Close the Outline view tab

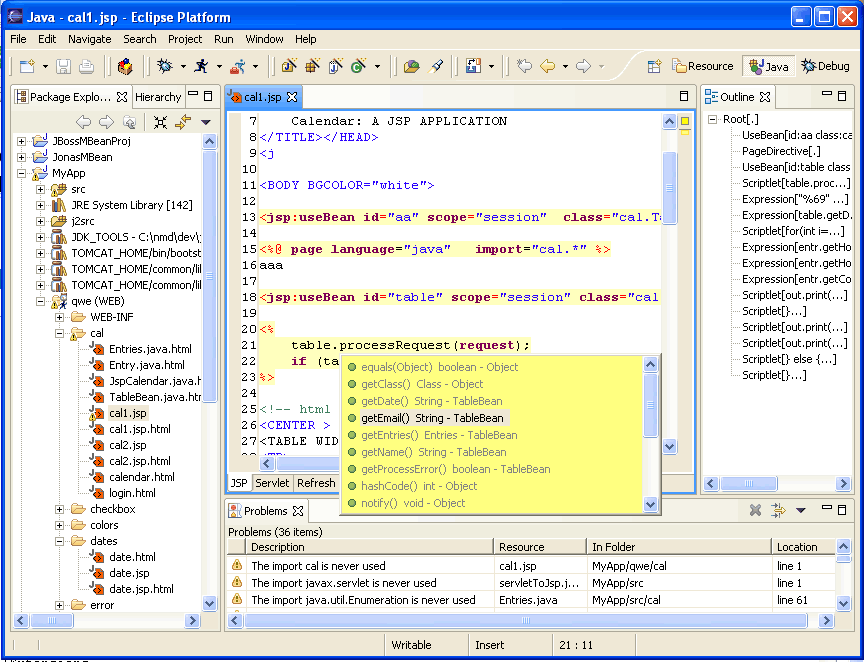[x=765, y=97]
